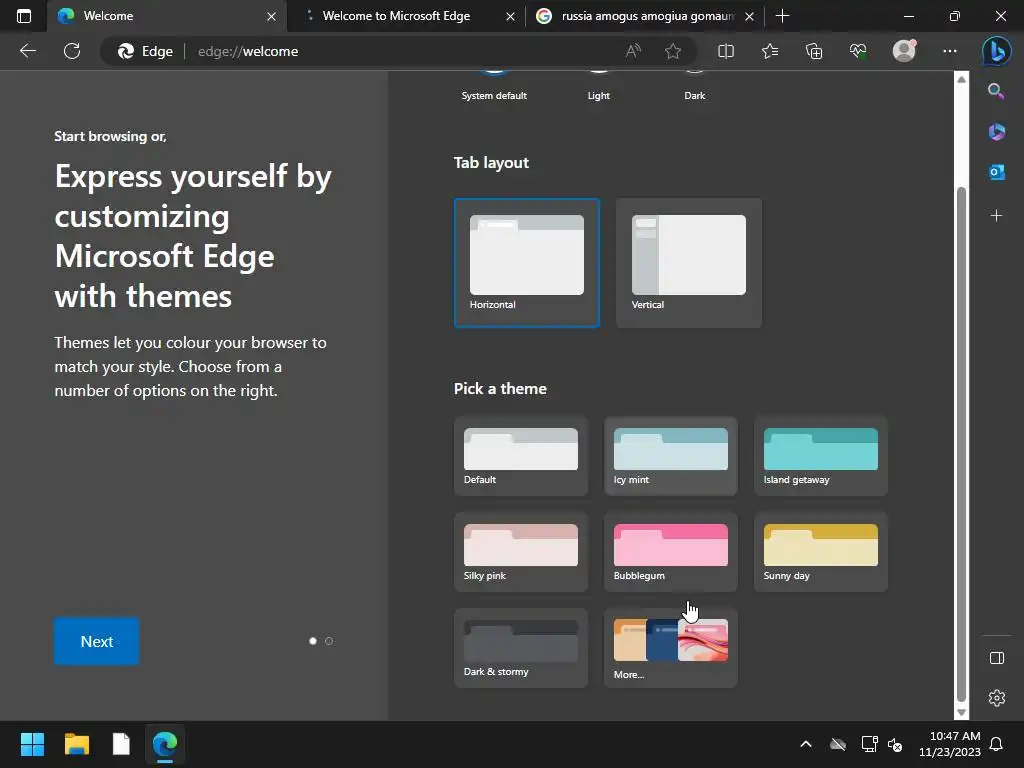This screenshot has height=768, width=1024.
Task: Open Outlook sidebar icon
Action: (x=997, y=172)
